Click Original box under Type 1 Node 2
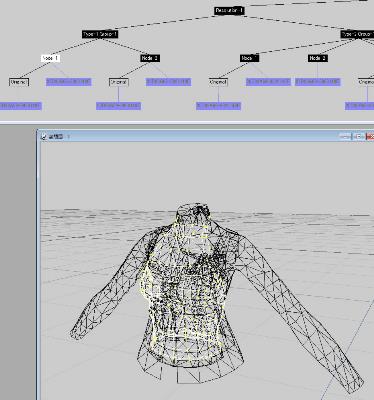The height and width of the screenshot is (400, 374). point(119,82)
